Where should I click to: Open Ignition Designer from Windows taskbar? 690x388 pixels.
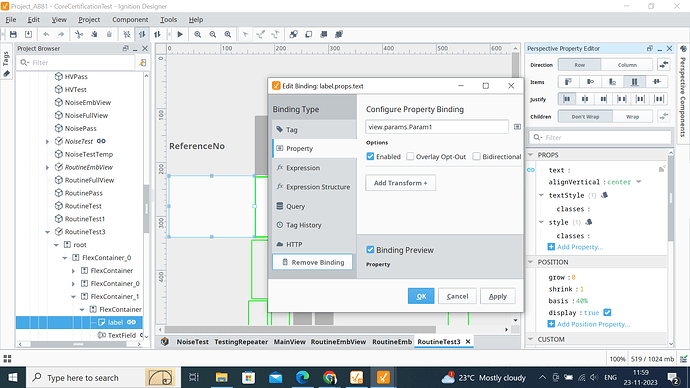pos(383,377)
